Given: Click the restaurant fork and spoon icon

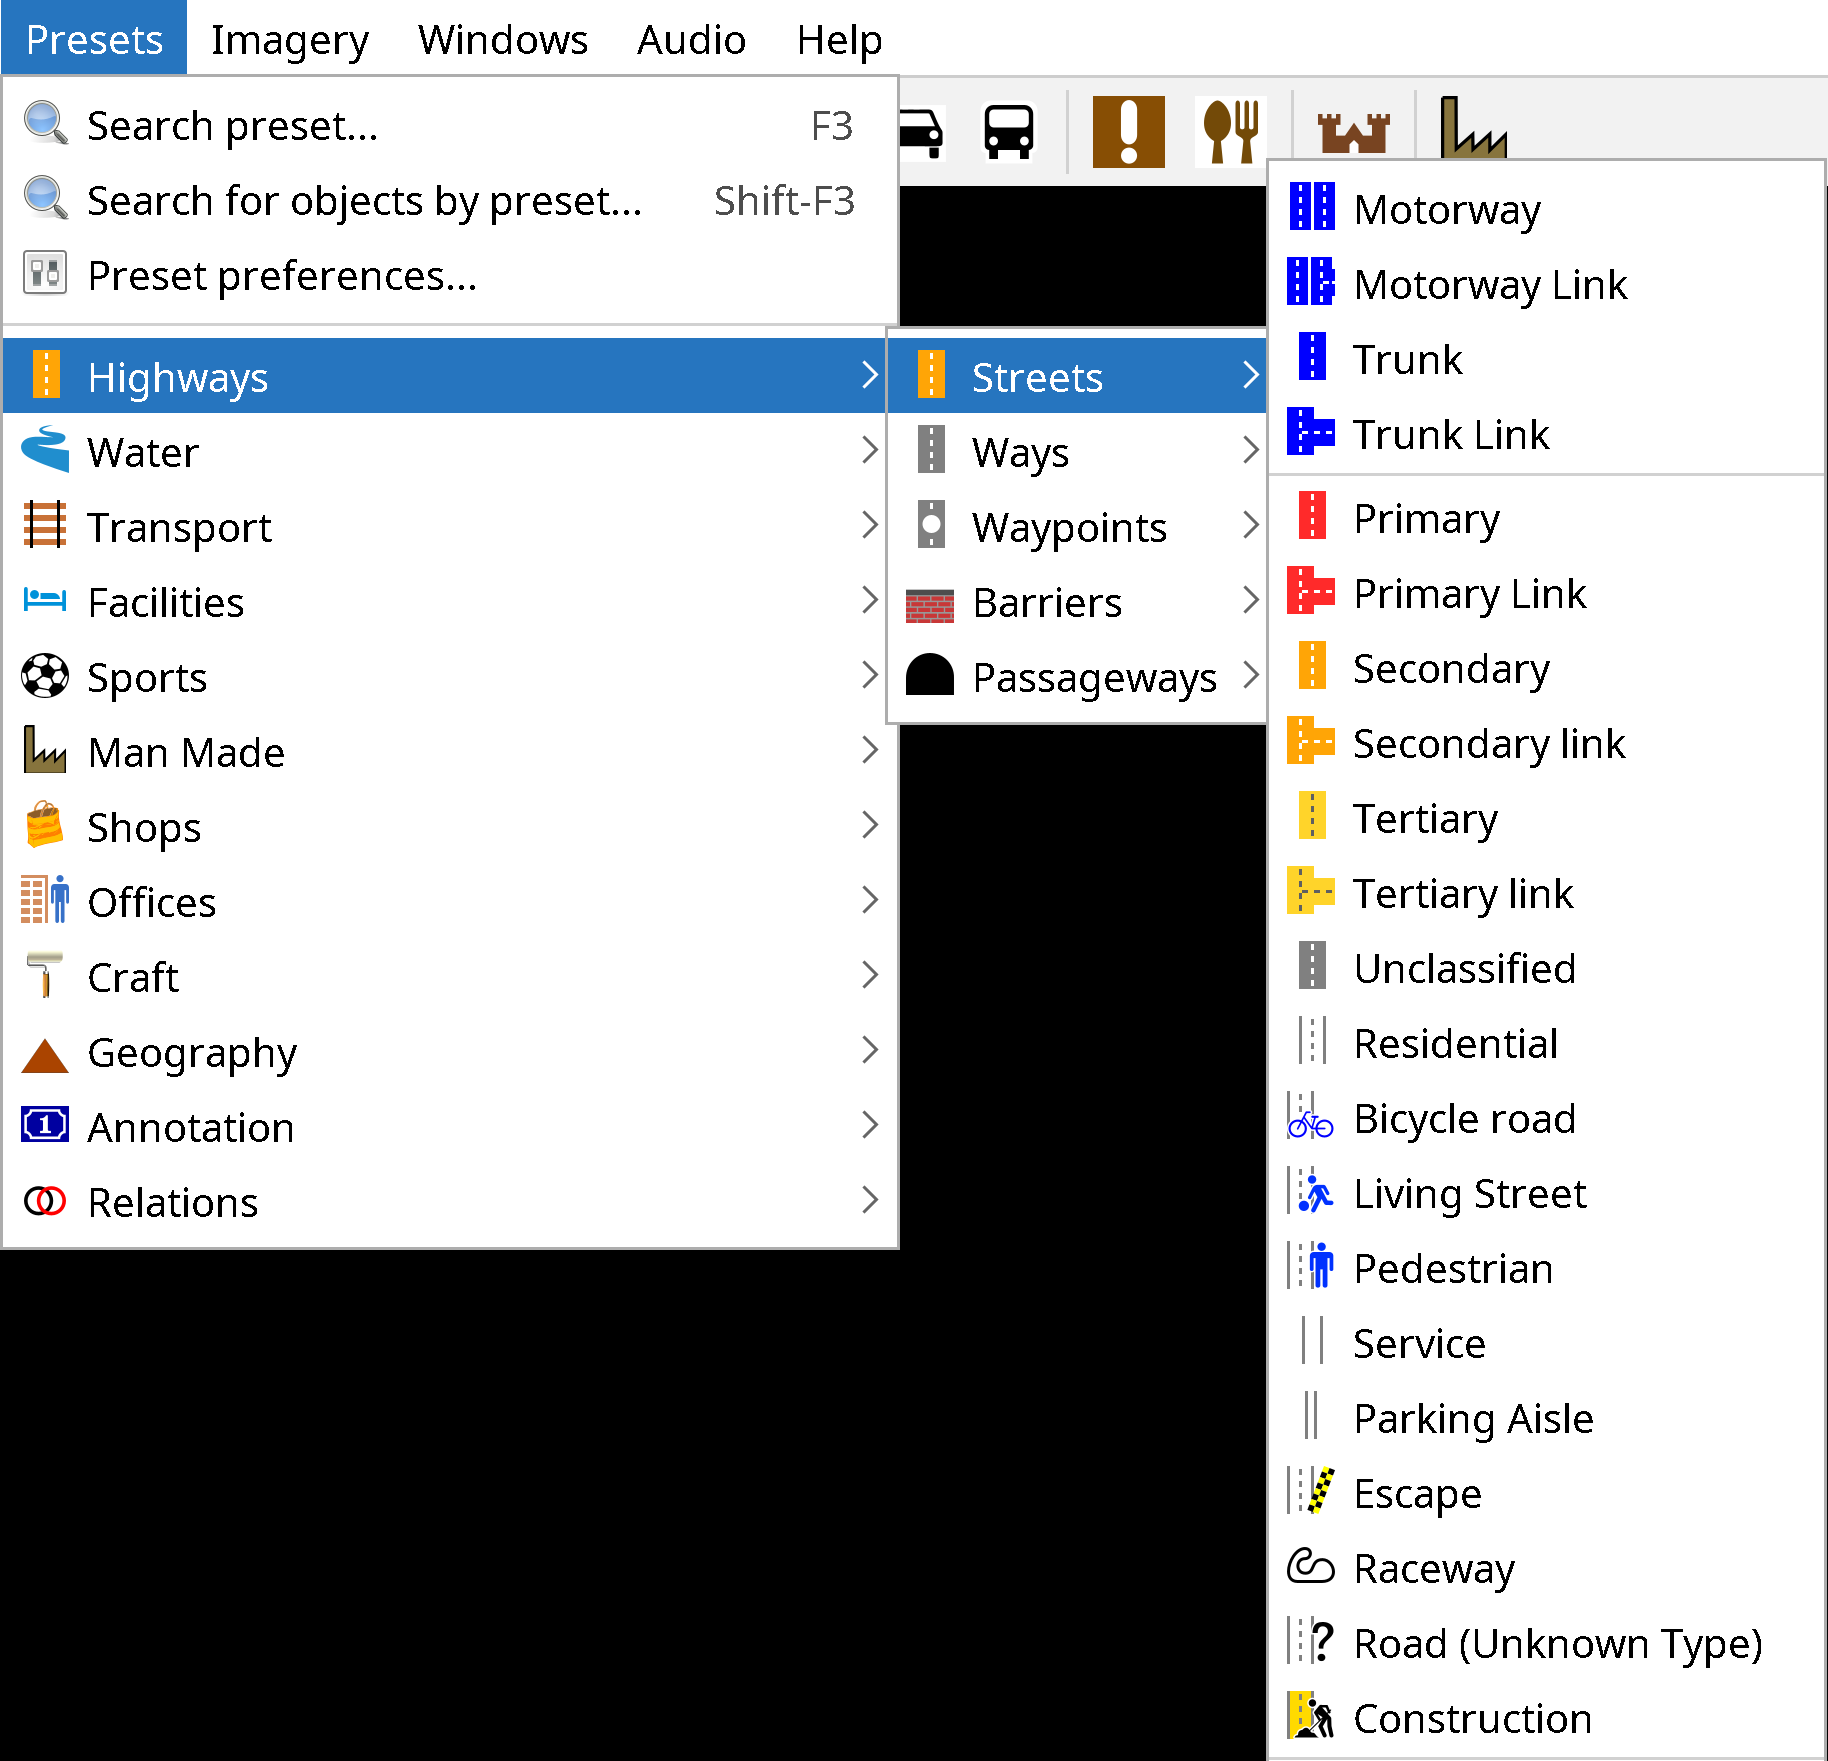Looking at the screenshot, I should click(x=1230, y=131).
